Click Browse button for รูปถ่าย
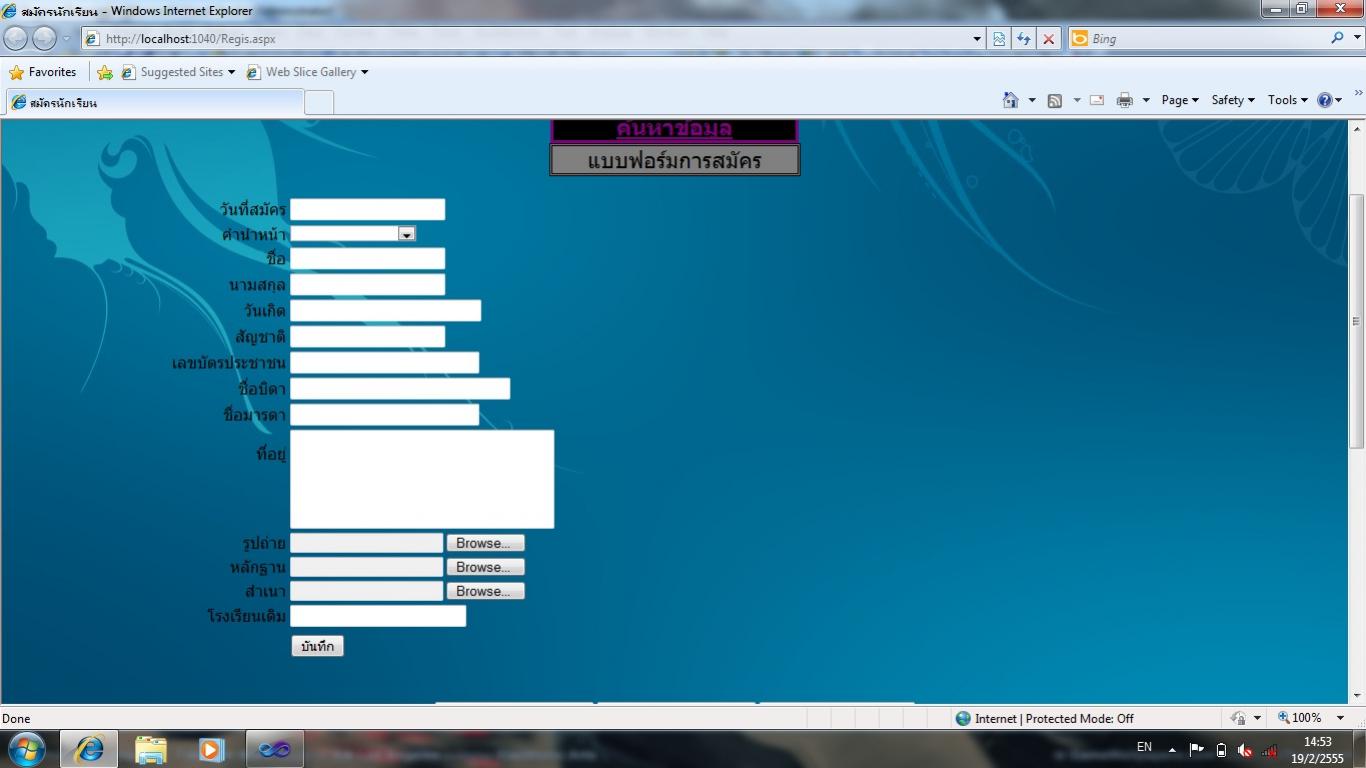Screen dimensions: 1366x768 pos(485,543)
